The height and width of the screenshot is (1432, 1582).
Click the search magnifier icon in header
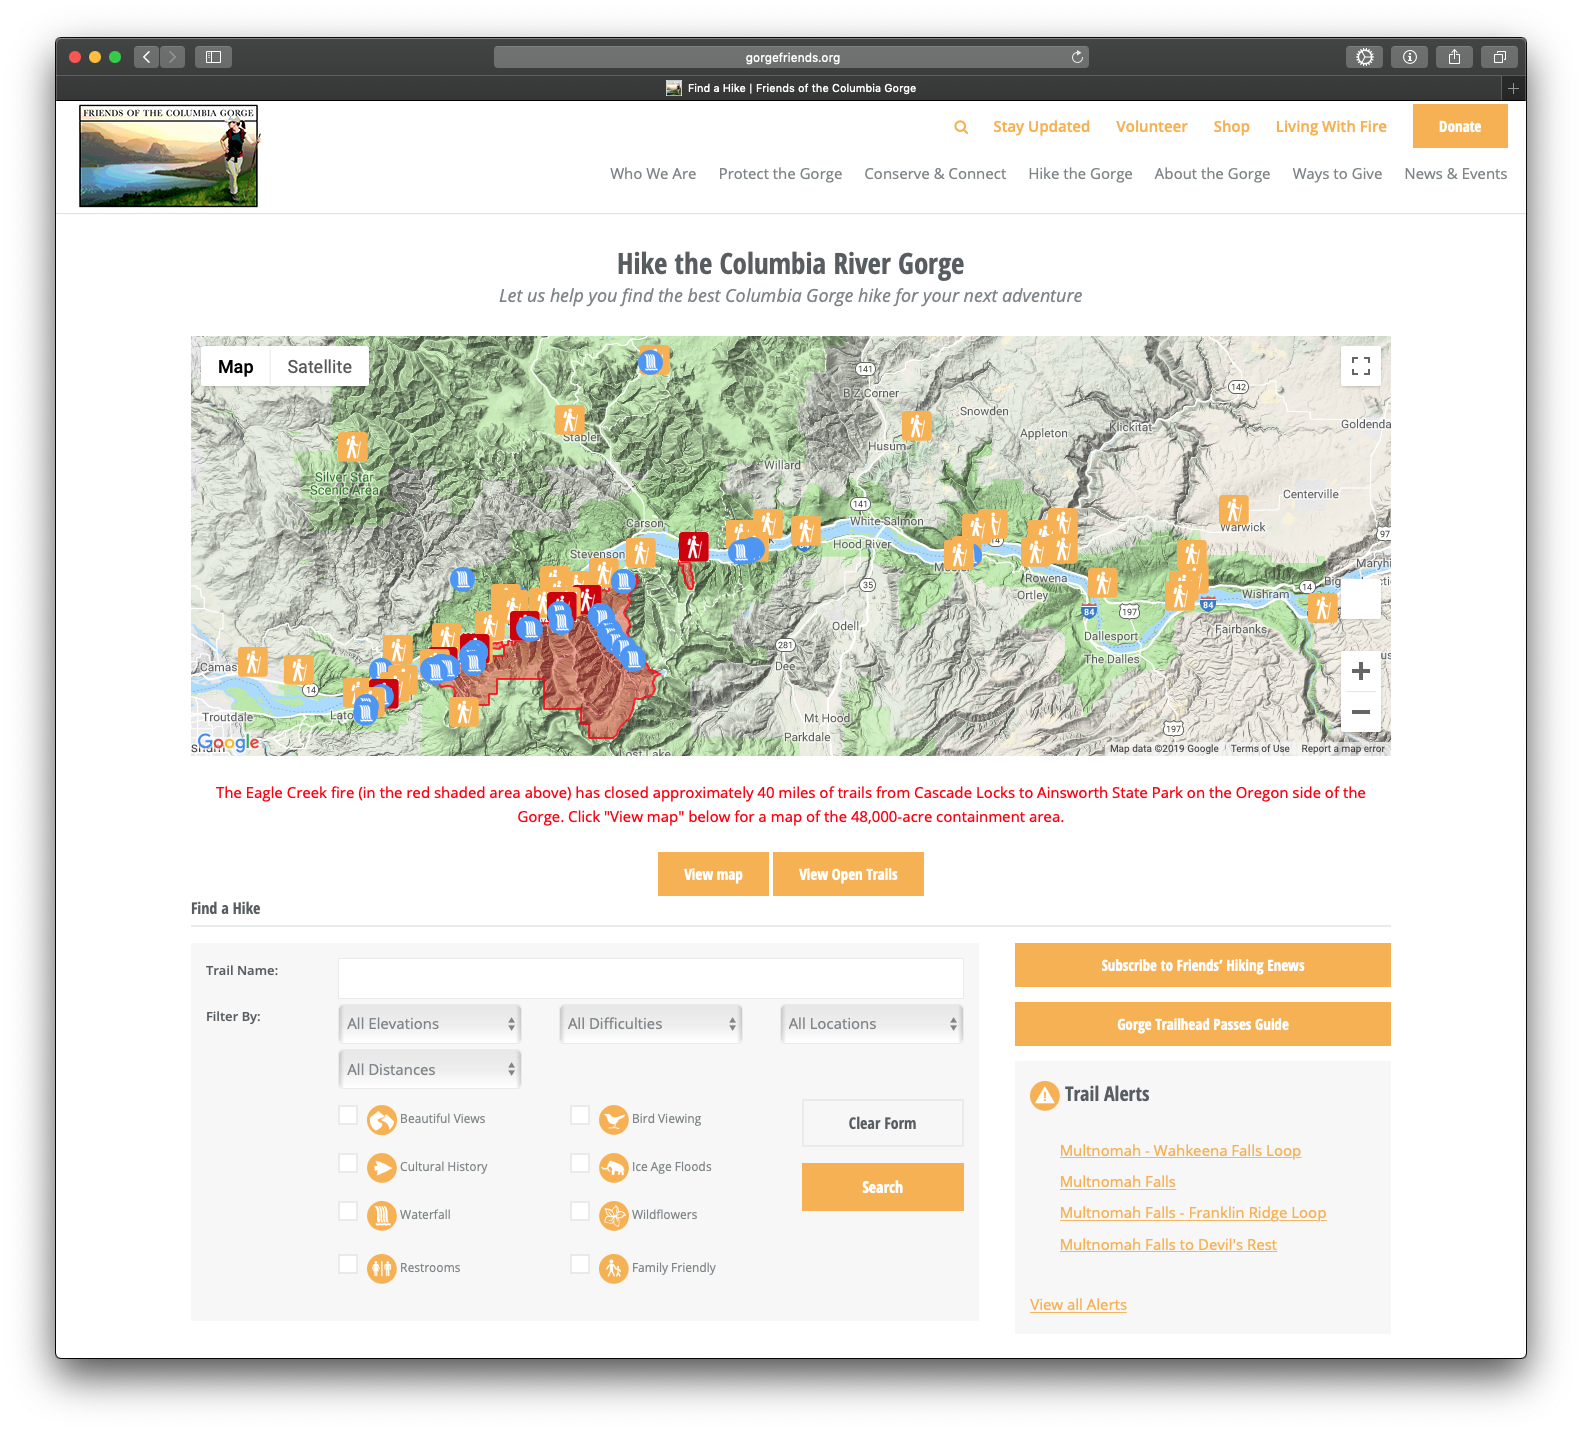pos(961,127)
